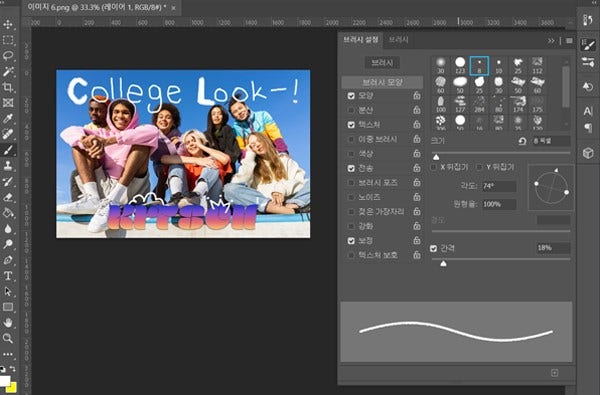Click the 18% spacing value field
The height and width of the screenshot is (395, 600).
pyautogui.click(x=553, y=248)
